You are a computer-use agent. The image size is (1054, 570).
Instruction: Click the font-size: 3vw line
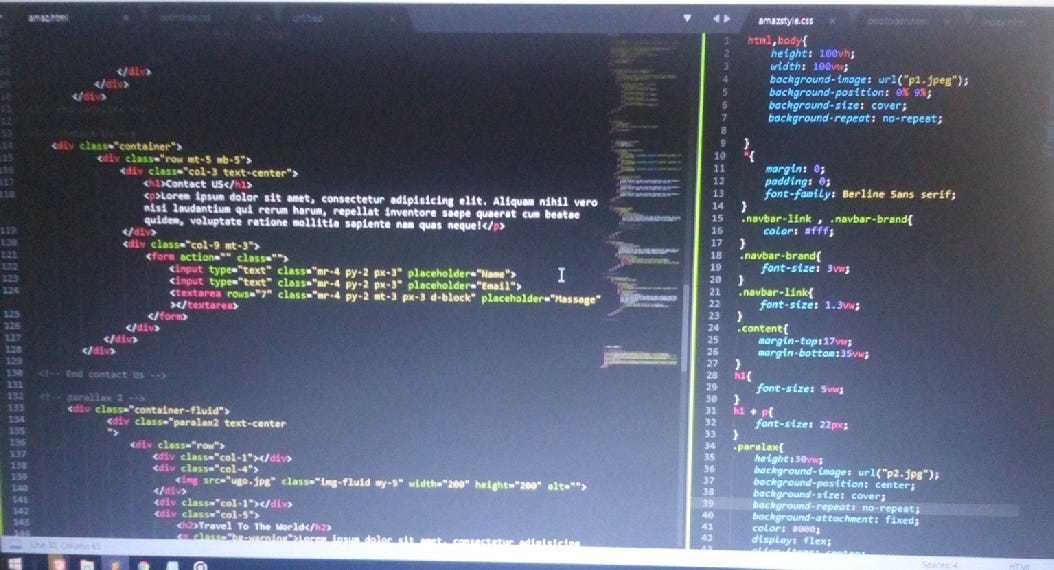click(805, 268)
